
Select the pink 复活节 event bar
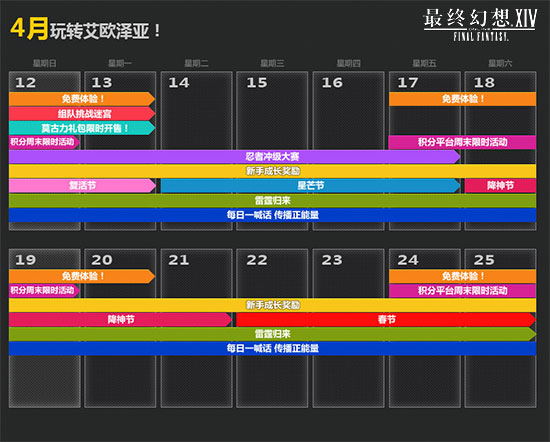coord(82,186)
